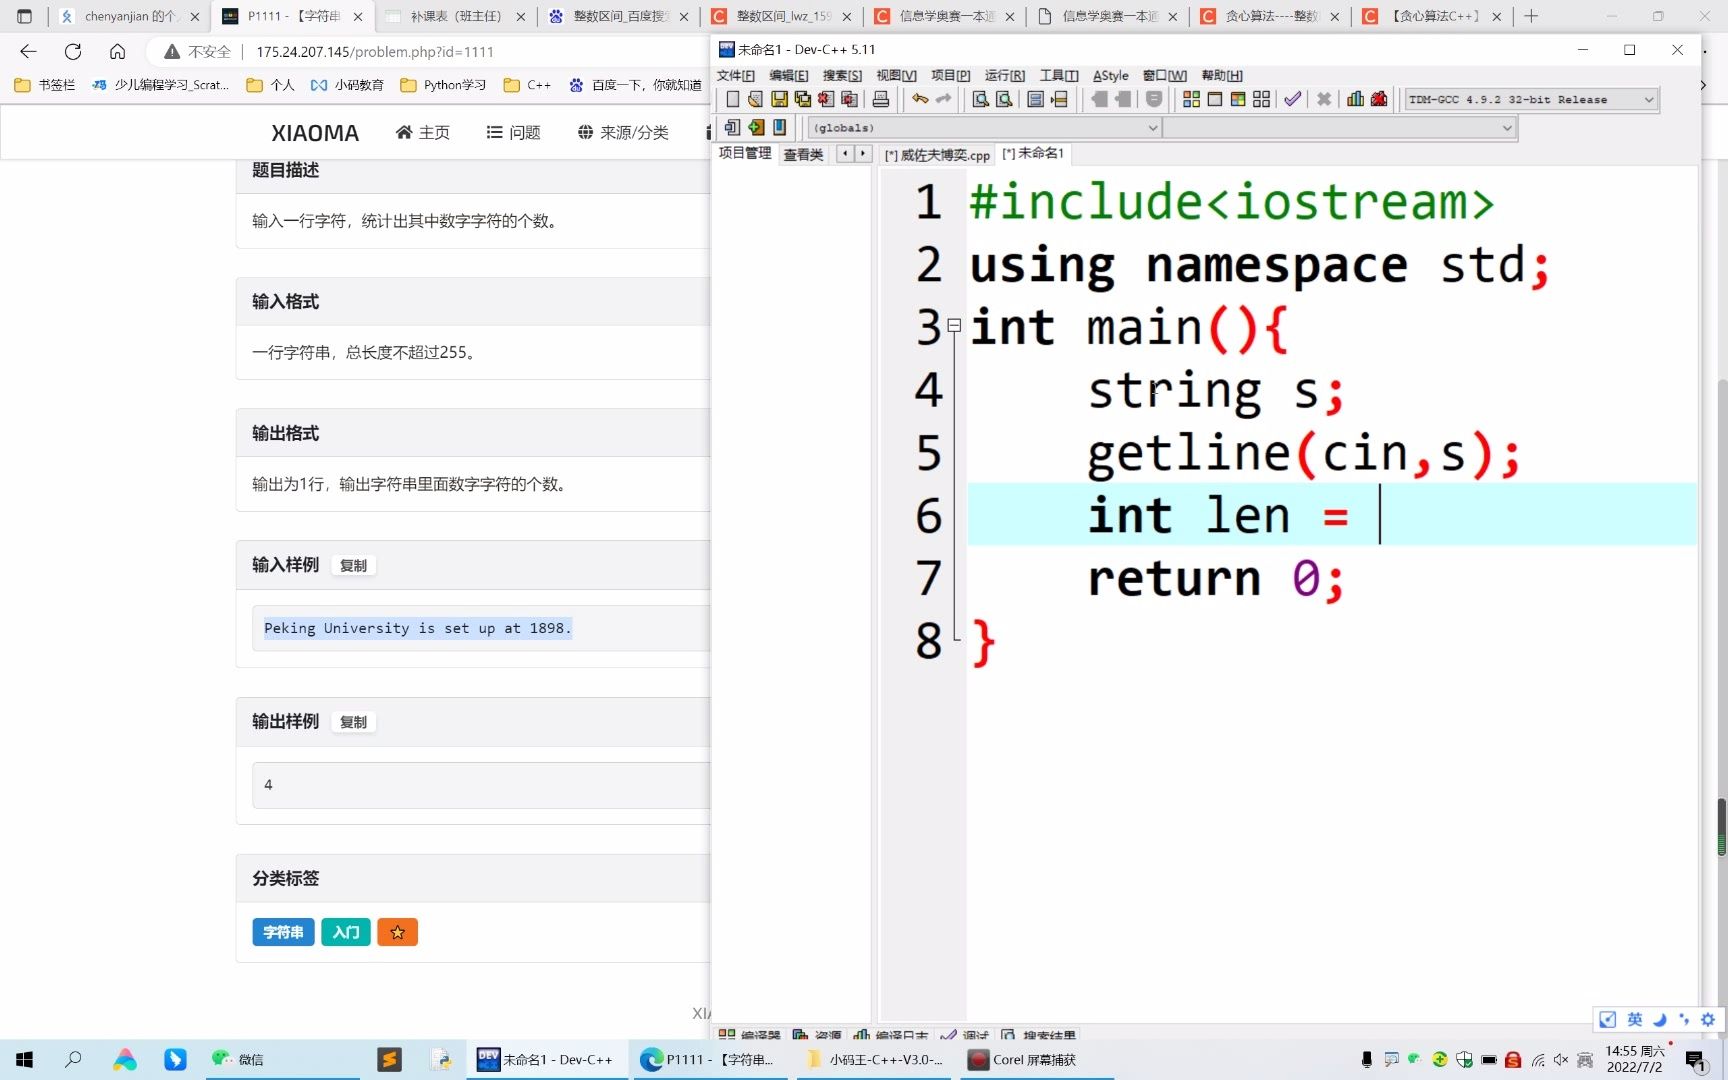Click the Indent icon in Dev-C++ toolbar
This screenshot has height=1080, width=1728.
tap(1099, 99)
